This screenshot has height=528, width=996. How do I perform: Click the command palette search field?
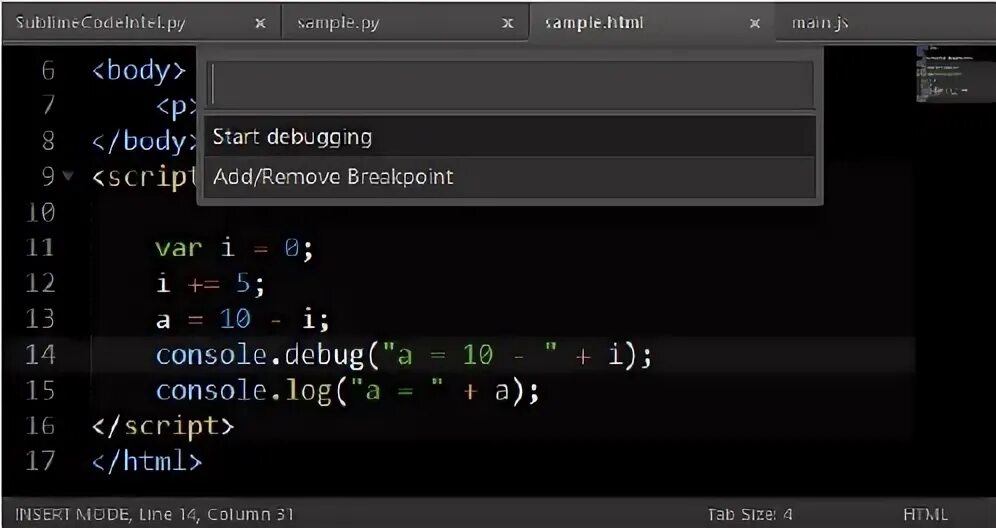point(511,85)
